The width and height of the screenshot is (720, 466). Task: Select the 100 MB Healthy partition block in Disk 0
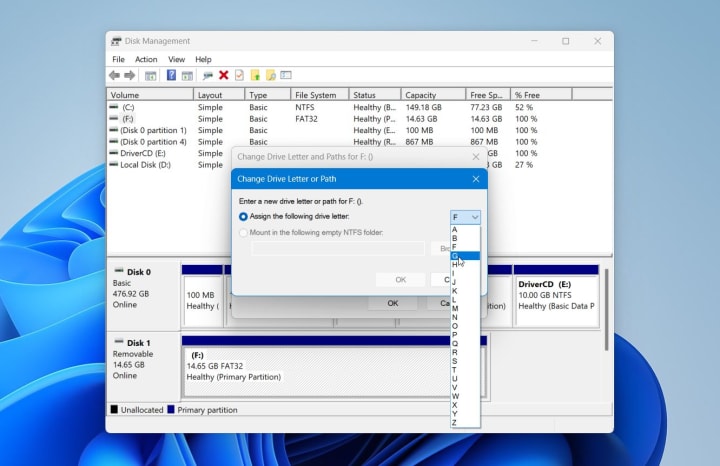click(202, 296)
